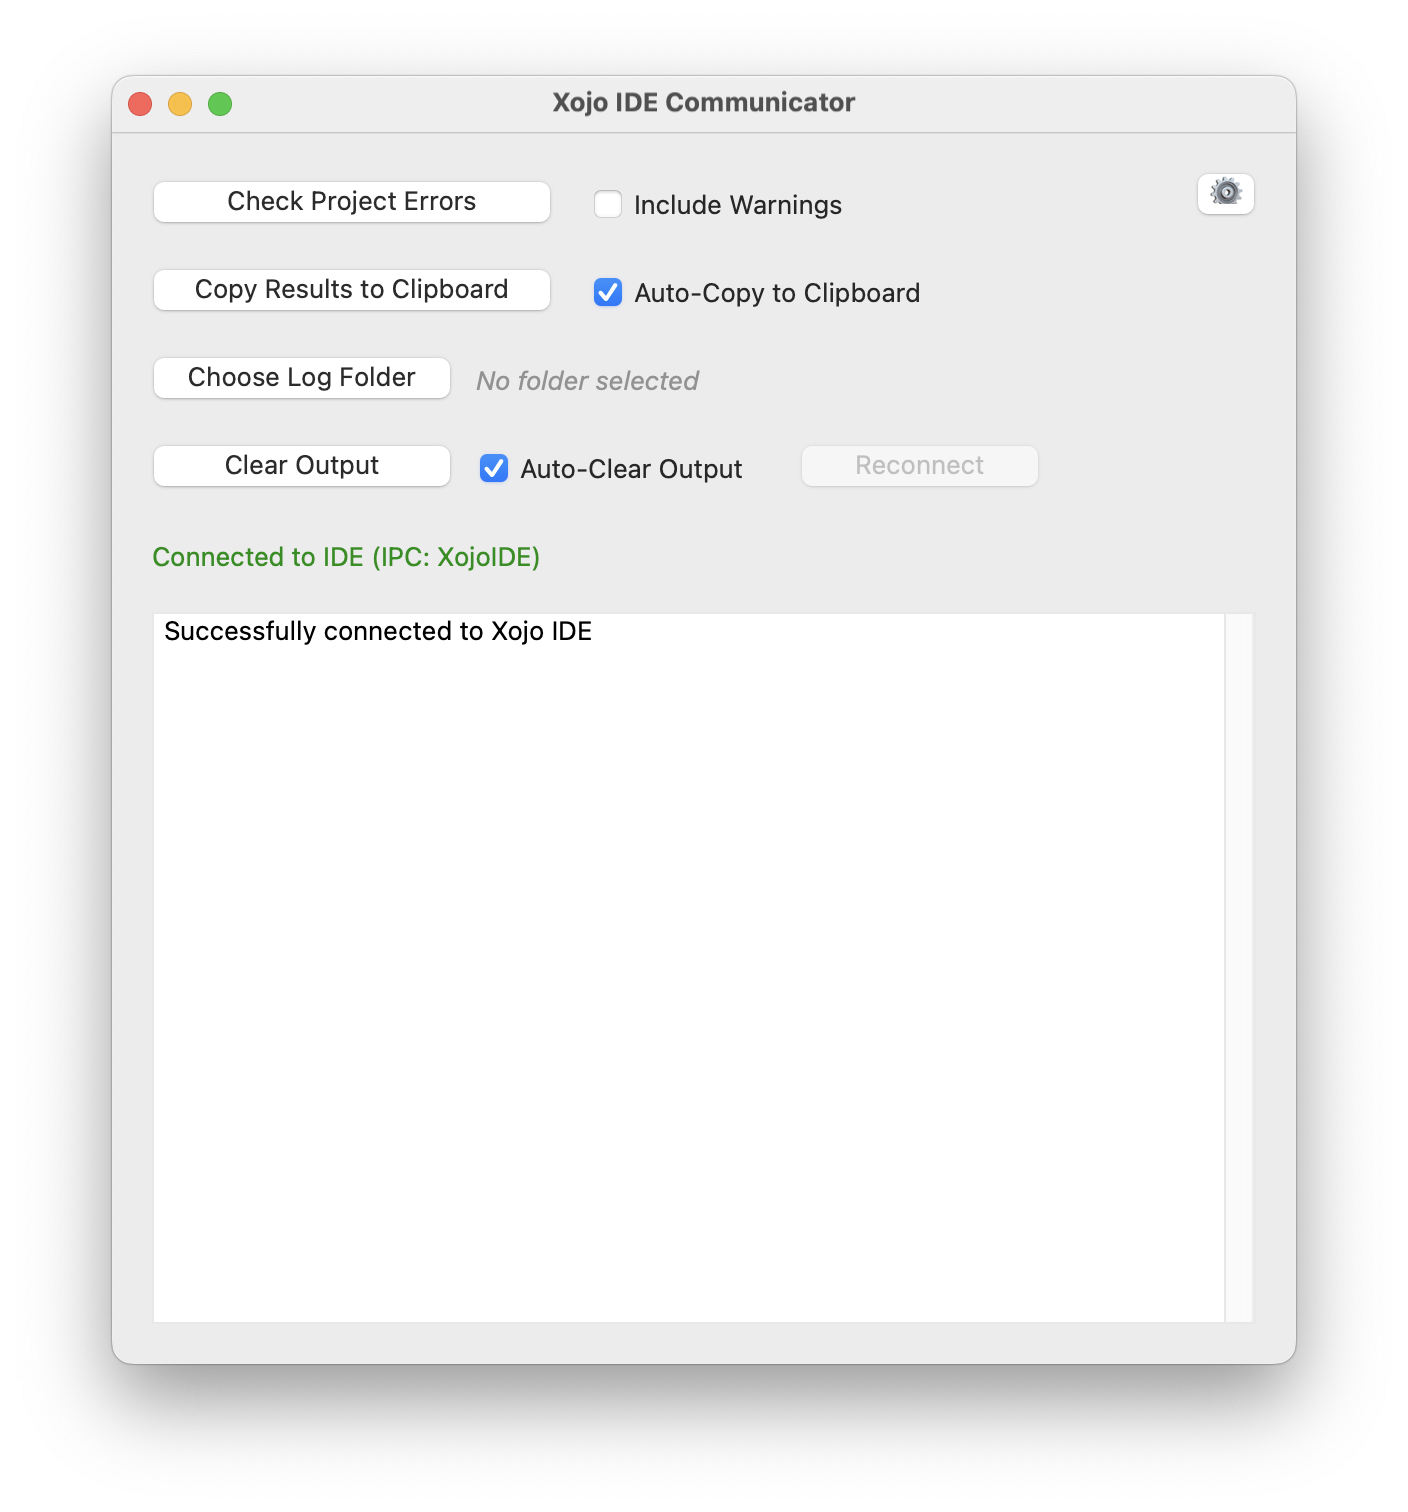
Task: Click the 'Connected to IDE' status text
Action: (x=346, y=557)
